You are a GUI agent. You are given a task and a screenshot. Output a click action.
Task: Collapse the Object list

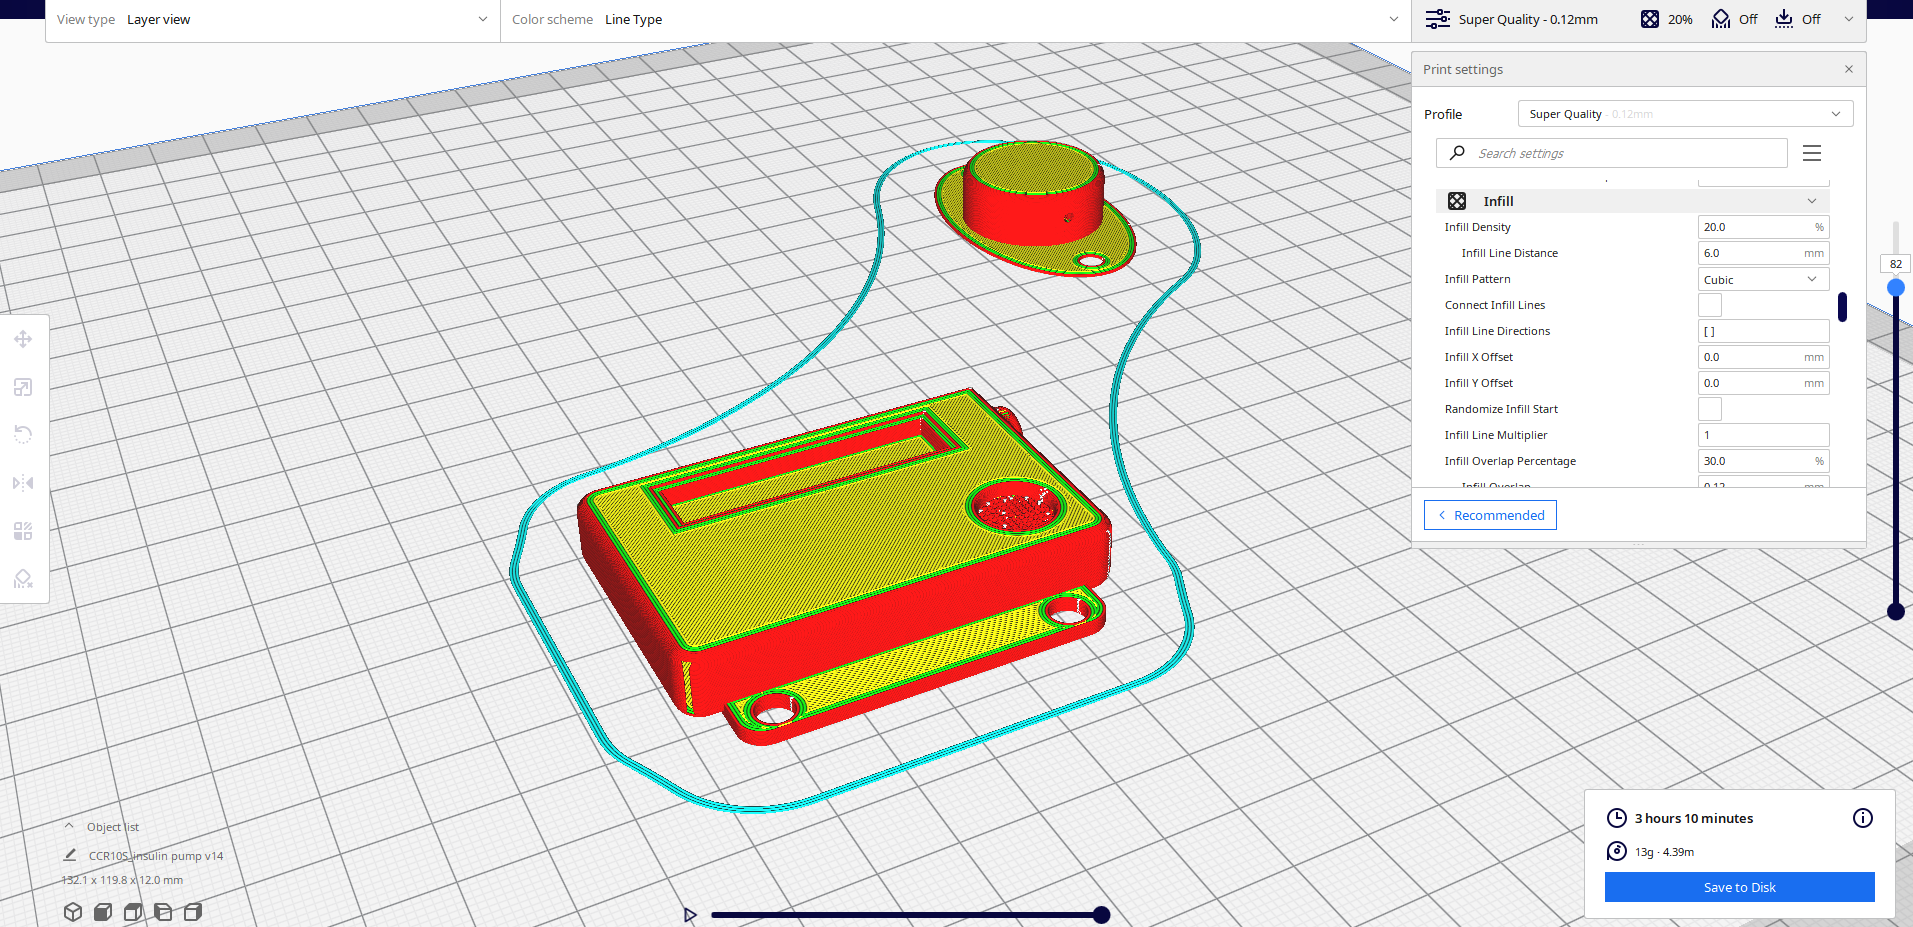point(69,826)
